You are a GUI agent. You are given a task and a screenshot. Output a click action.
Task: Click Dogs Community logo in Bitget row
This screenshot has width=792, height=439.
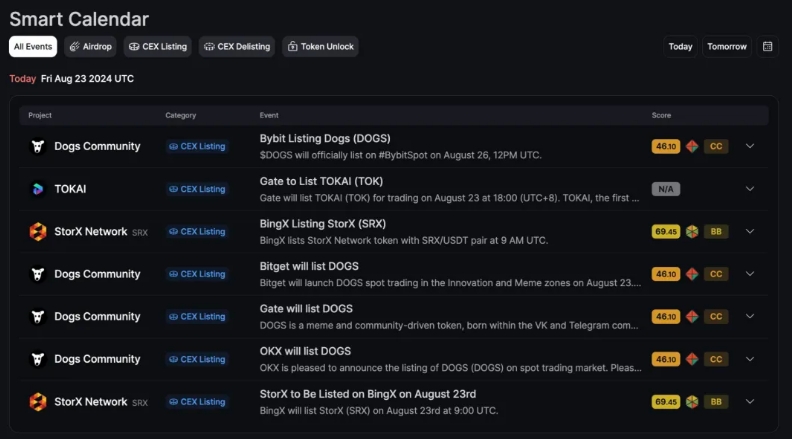38,274
